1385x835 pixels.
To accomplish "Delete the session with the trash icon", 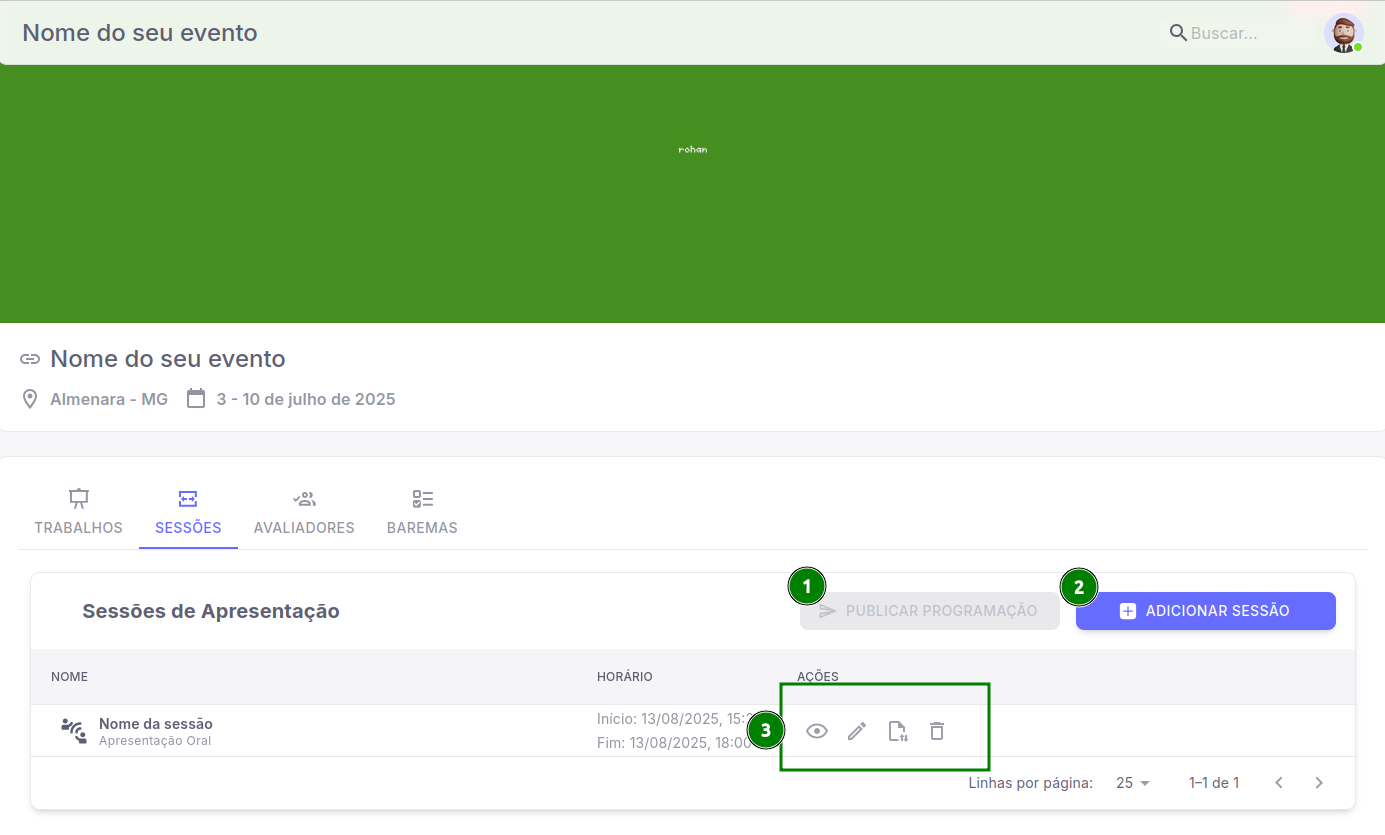I will tap(937, 731).
